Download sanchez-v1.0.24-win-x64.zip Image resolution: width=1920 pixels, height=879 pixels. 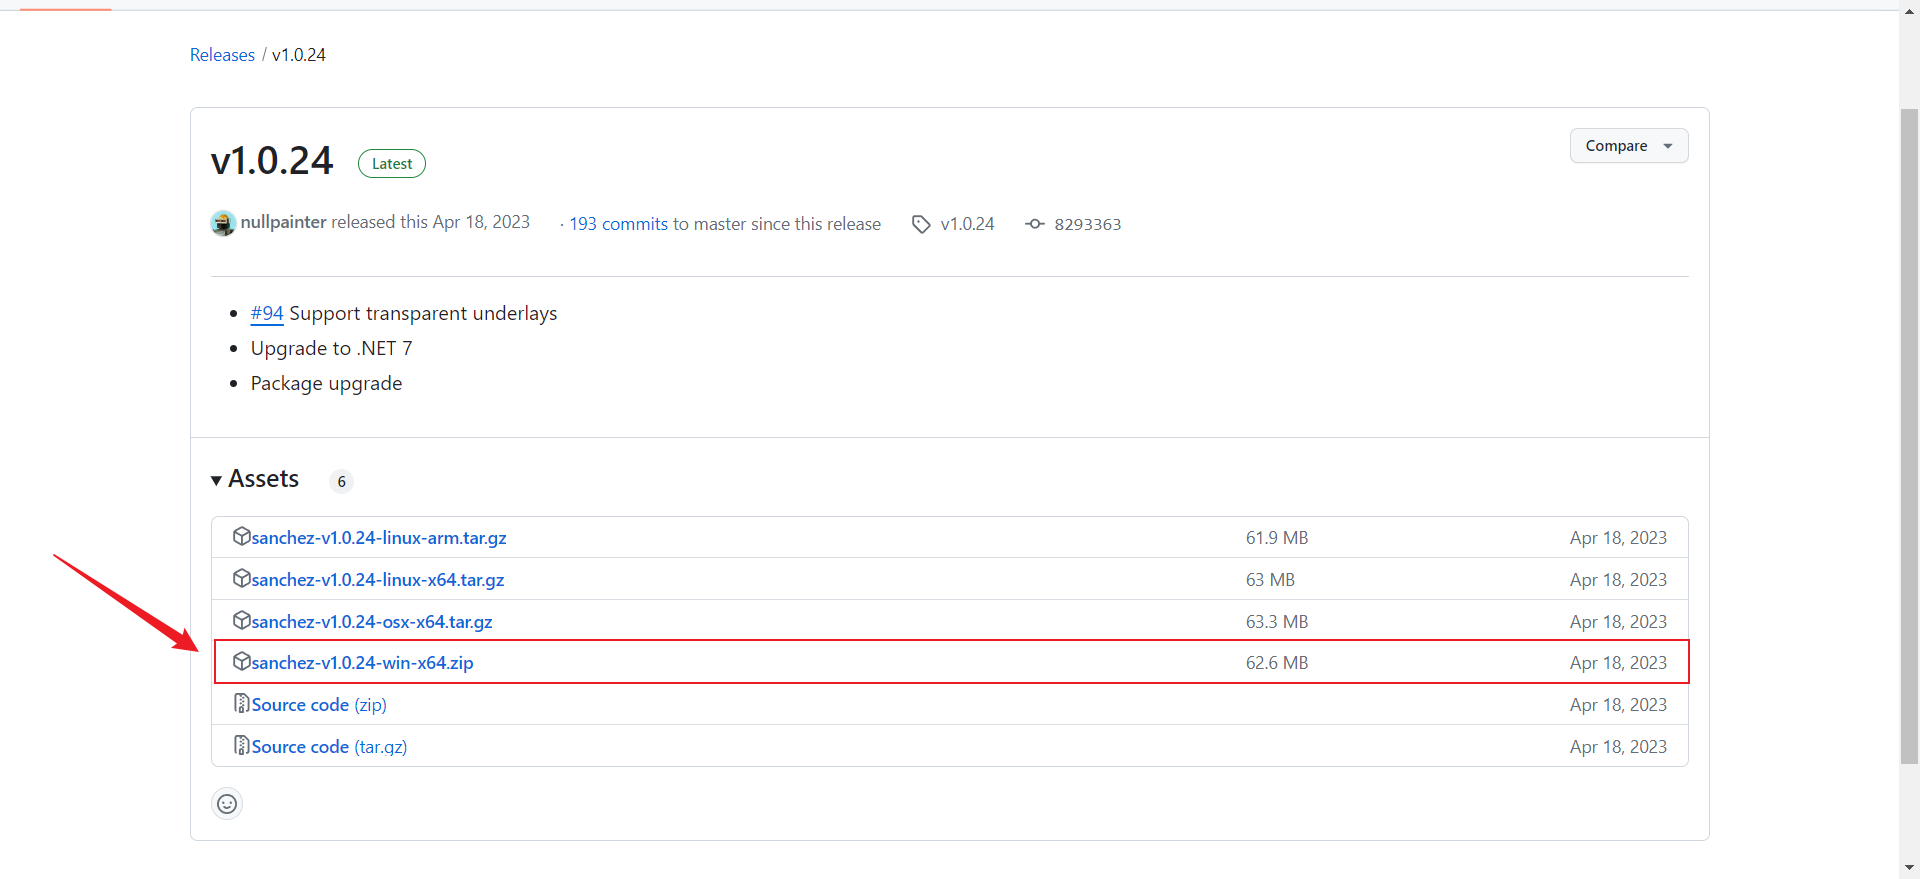click(362, 663)
